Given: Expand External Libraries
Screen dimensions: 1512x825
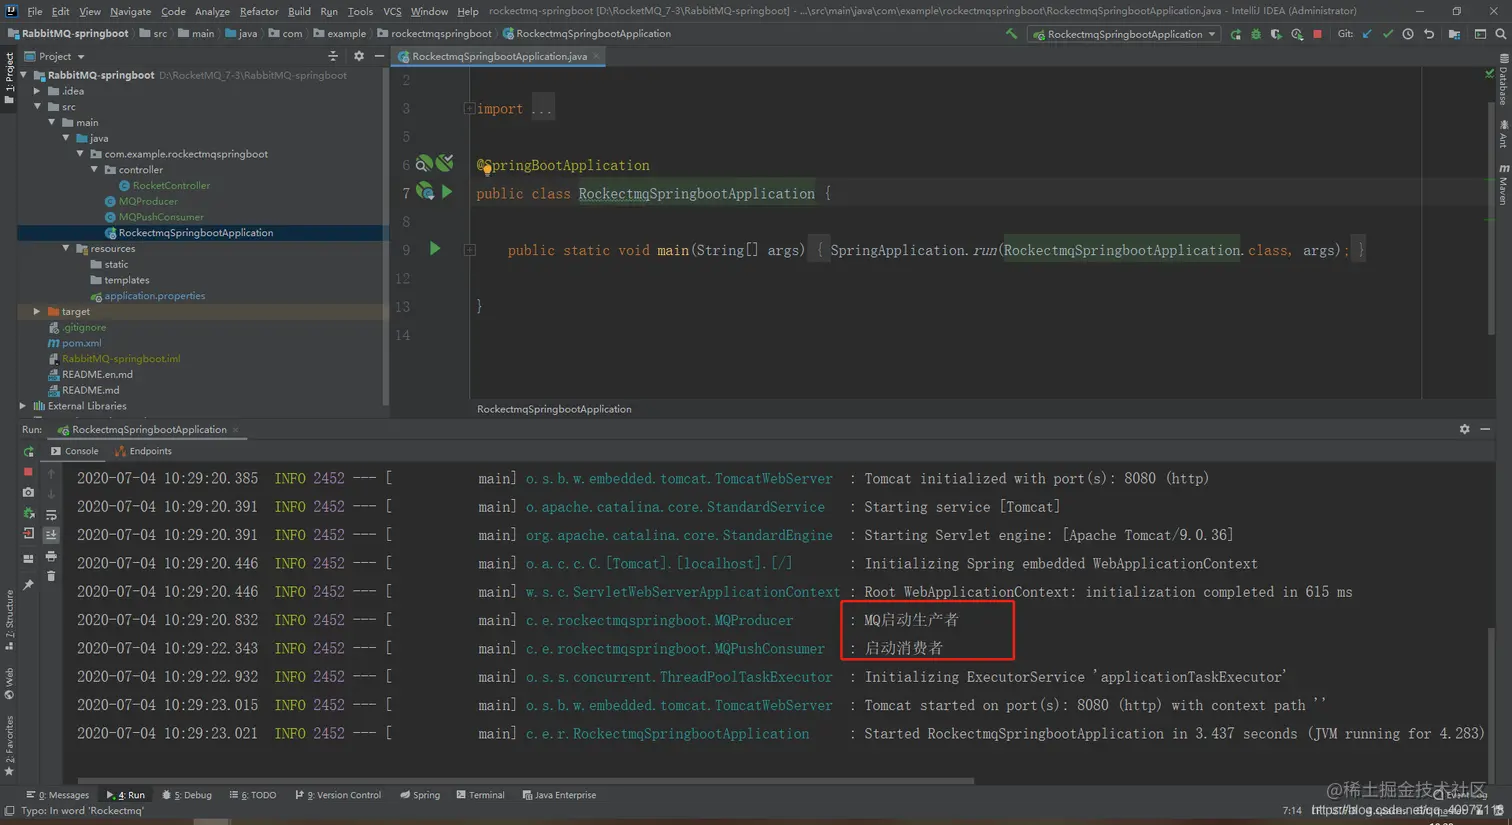Looking at the screenshot, I should (23, 406).
